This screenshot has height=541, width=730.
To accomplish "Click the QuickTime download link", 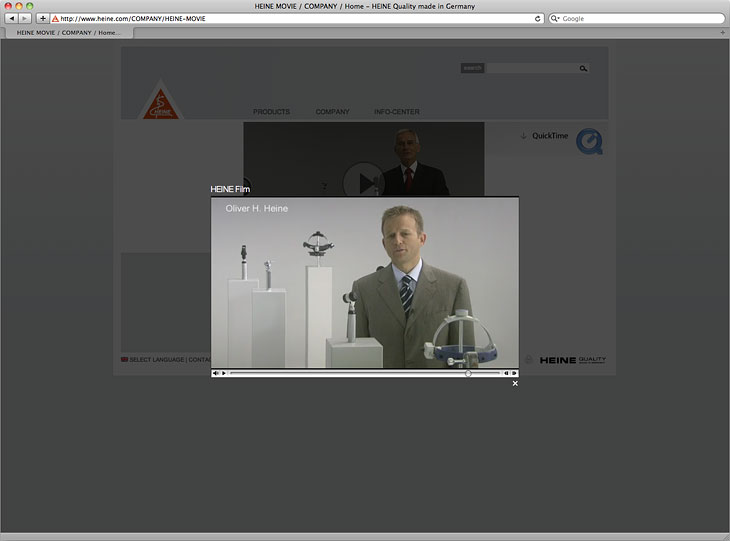I will (544, 135).
